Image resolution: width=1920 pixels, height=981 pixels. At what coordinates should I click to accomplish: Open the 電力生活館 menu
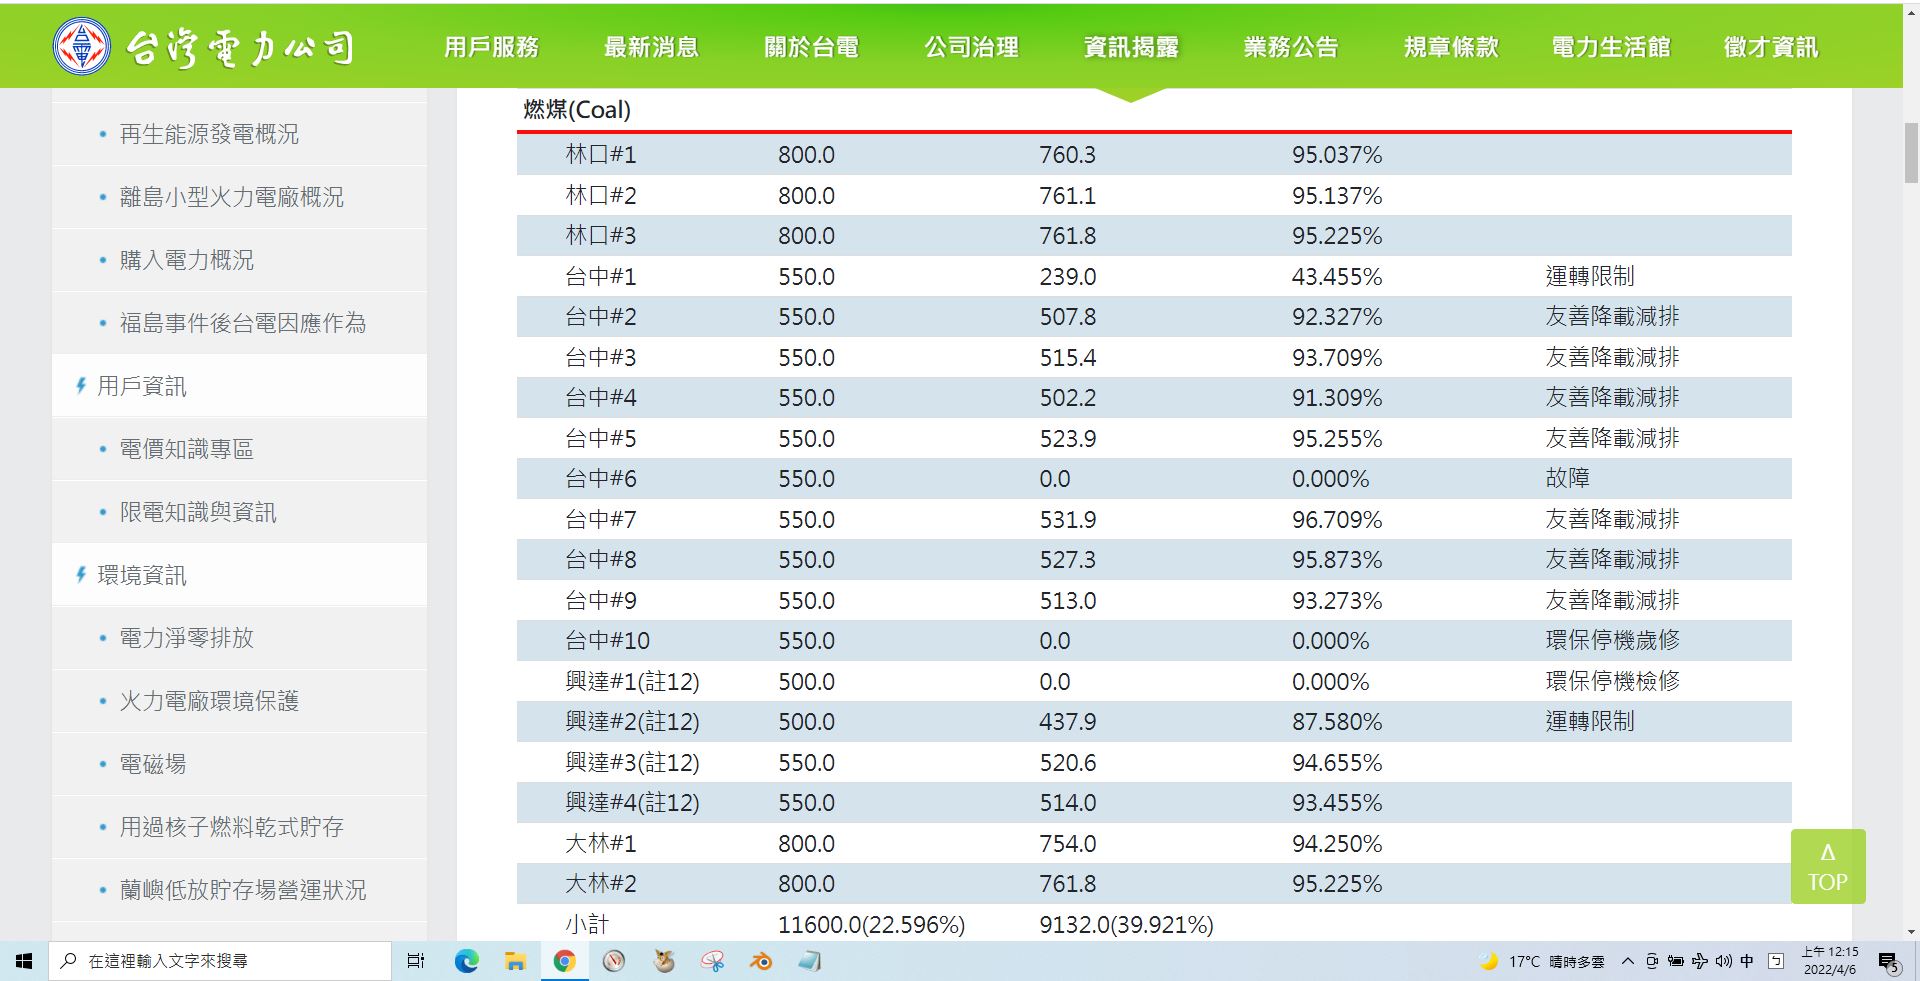pos(1611,47)
